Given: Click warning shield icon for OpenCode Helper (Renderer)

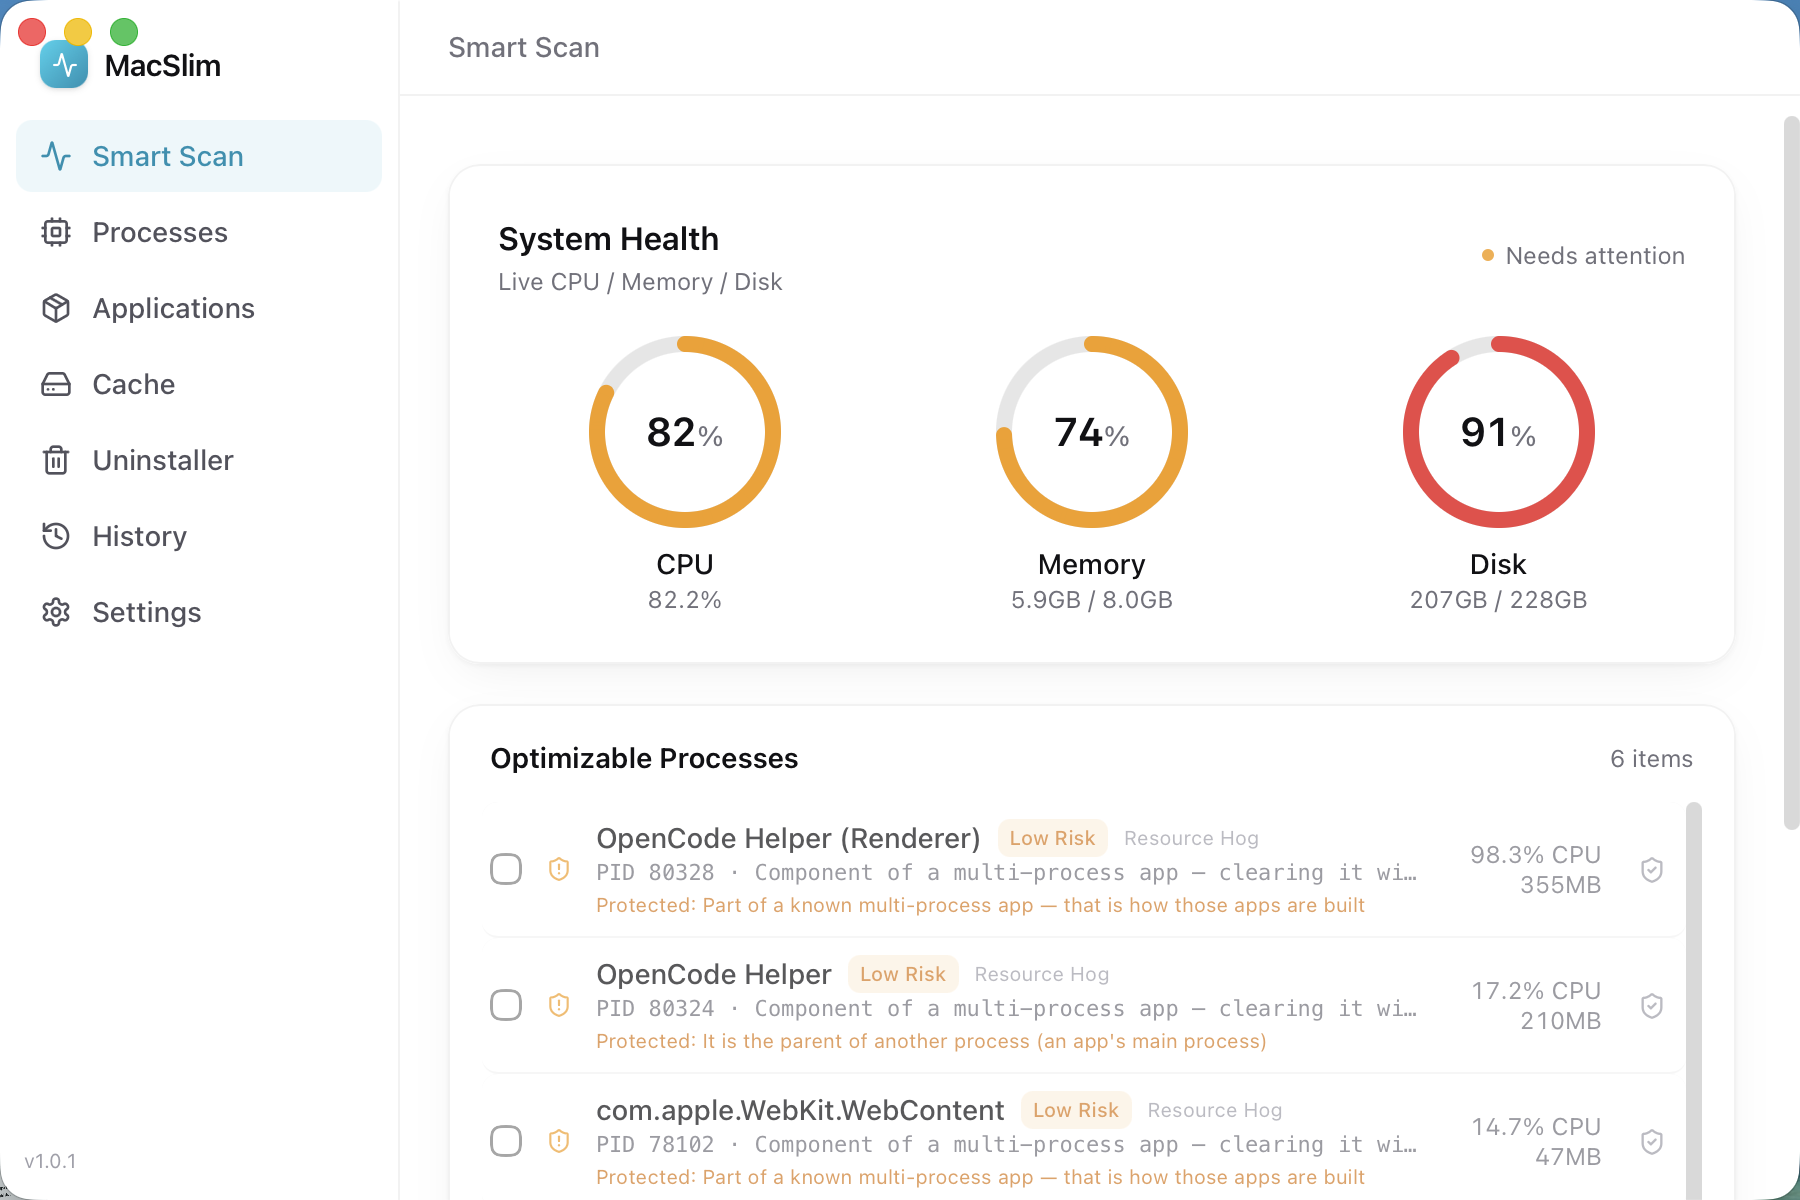Looking at the screenshot, I should click(x=559, y=869).
